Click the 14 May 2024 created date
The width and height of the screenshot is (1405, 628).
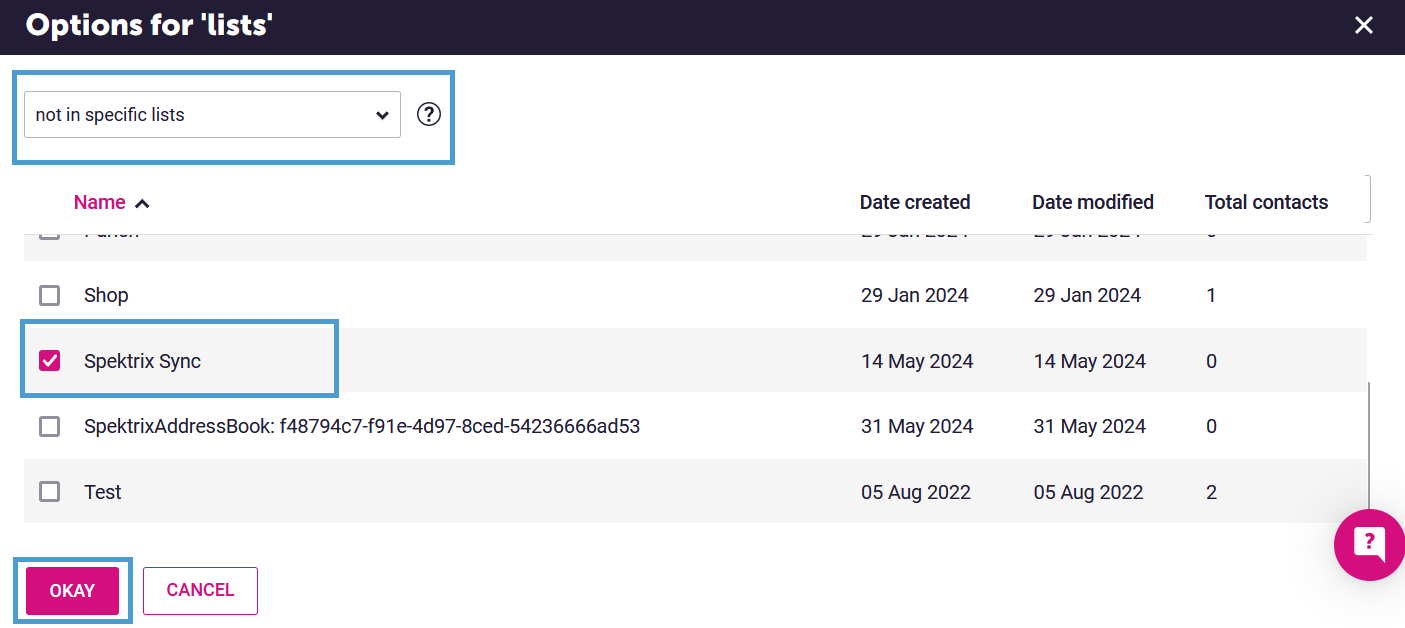917,361
